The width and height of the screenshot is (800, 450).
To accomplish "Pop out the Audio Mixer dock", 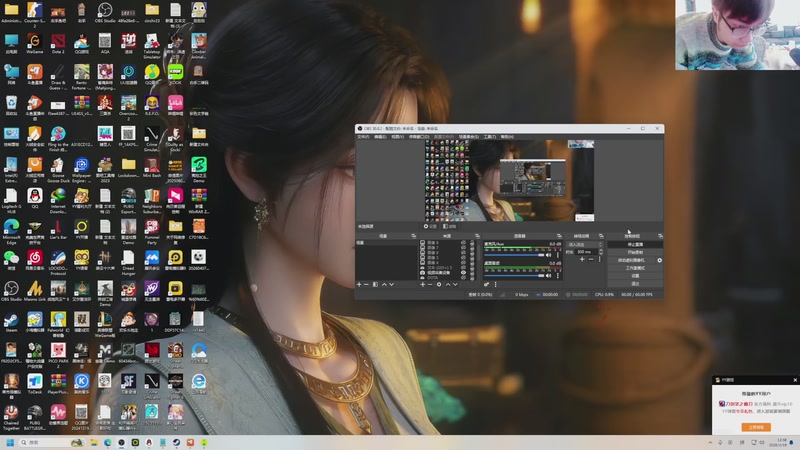I will pyautogui.click(x=559, y=236).
